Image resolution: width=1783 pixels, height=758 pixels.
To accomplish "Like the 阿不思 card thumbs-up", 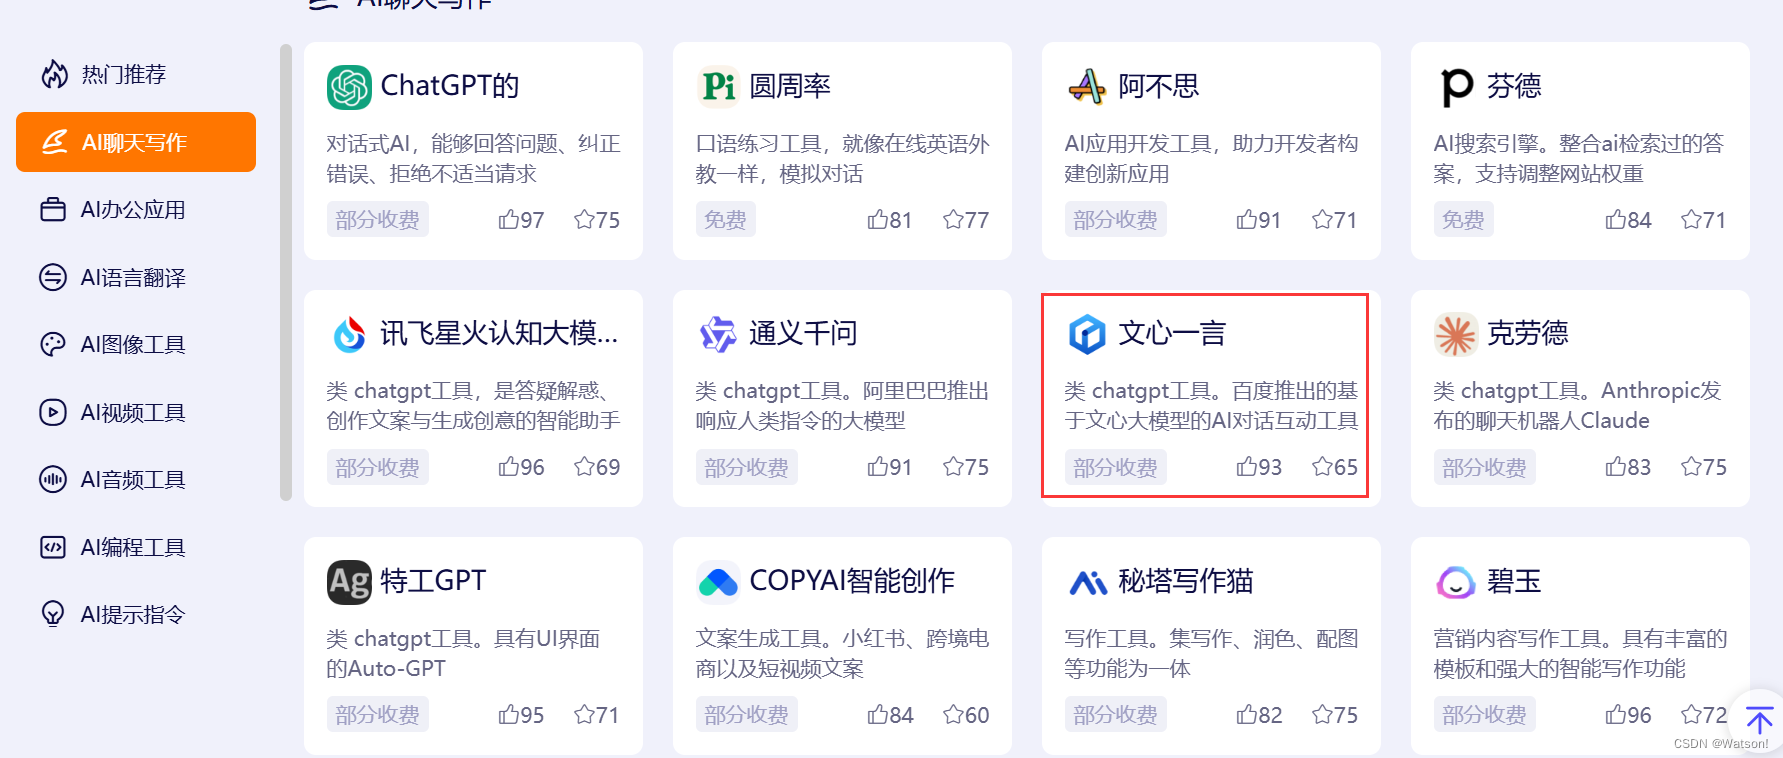I will coord(1259,220).
